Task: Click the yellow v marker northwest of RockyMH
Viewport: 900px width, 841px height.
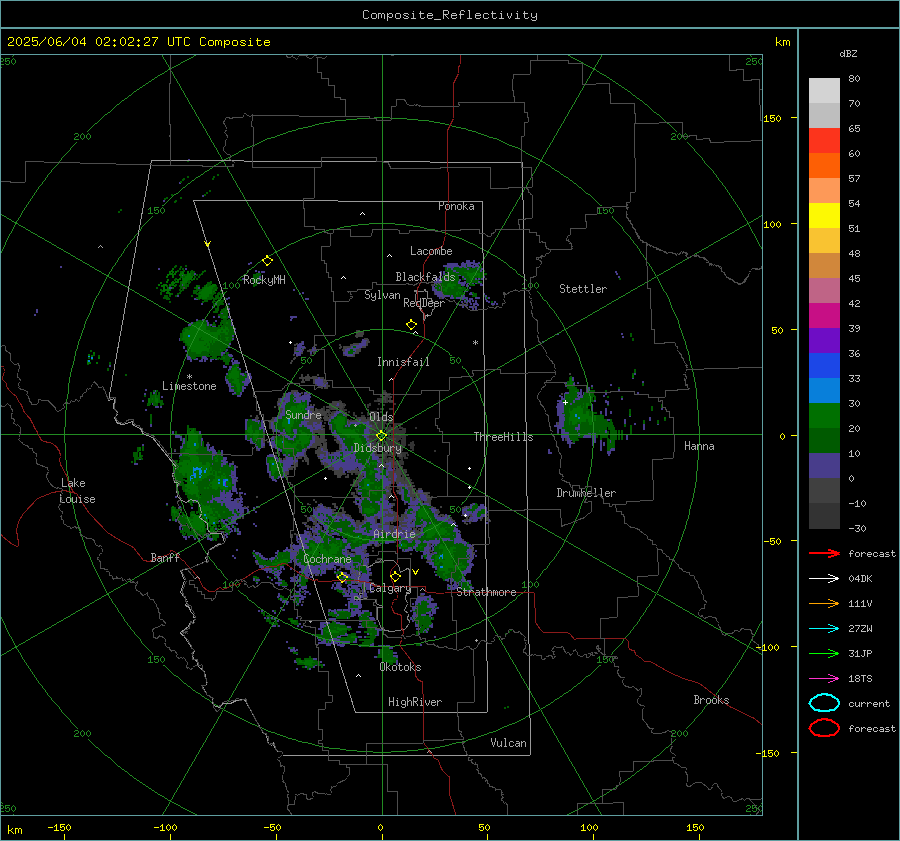Action: tap(208, 244)
